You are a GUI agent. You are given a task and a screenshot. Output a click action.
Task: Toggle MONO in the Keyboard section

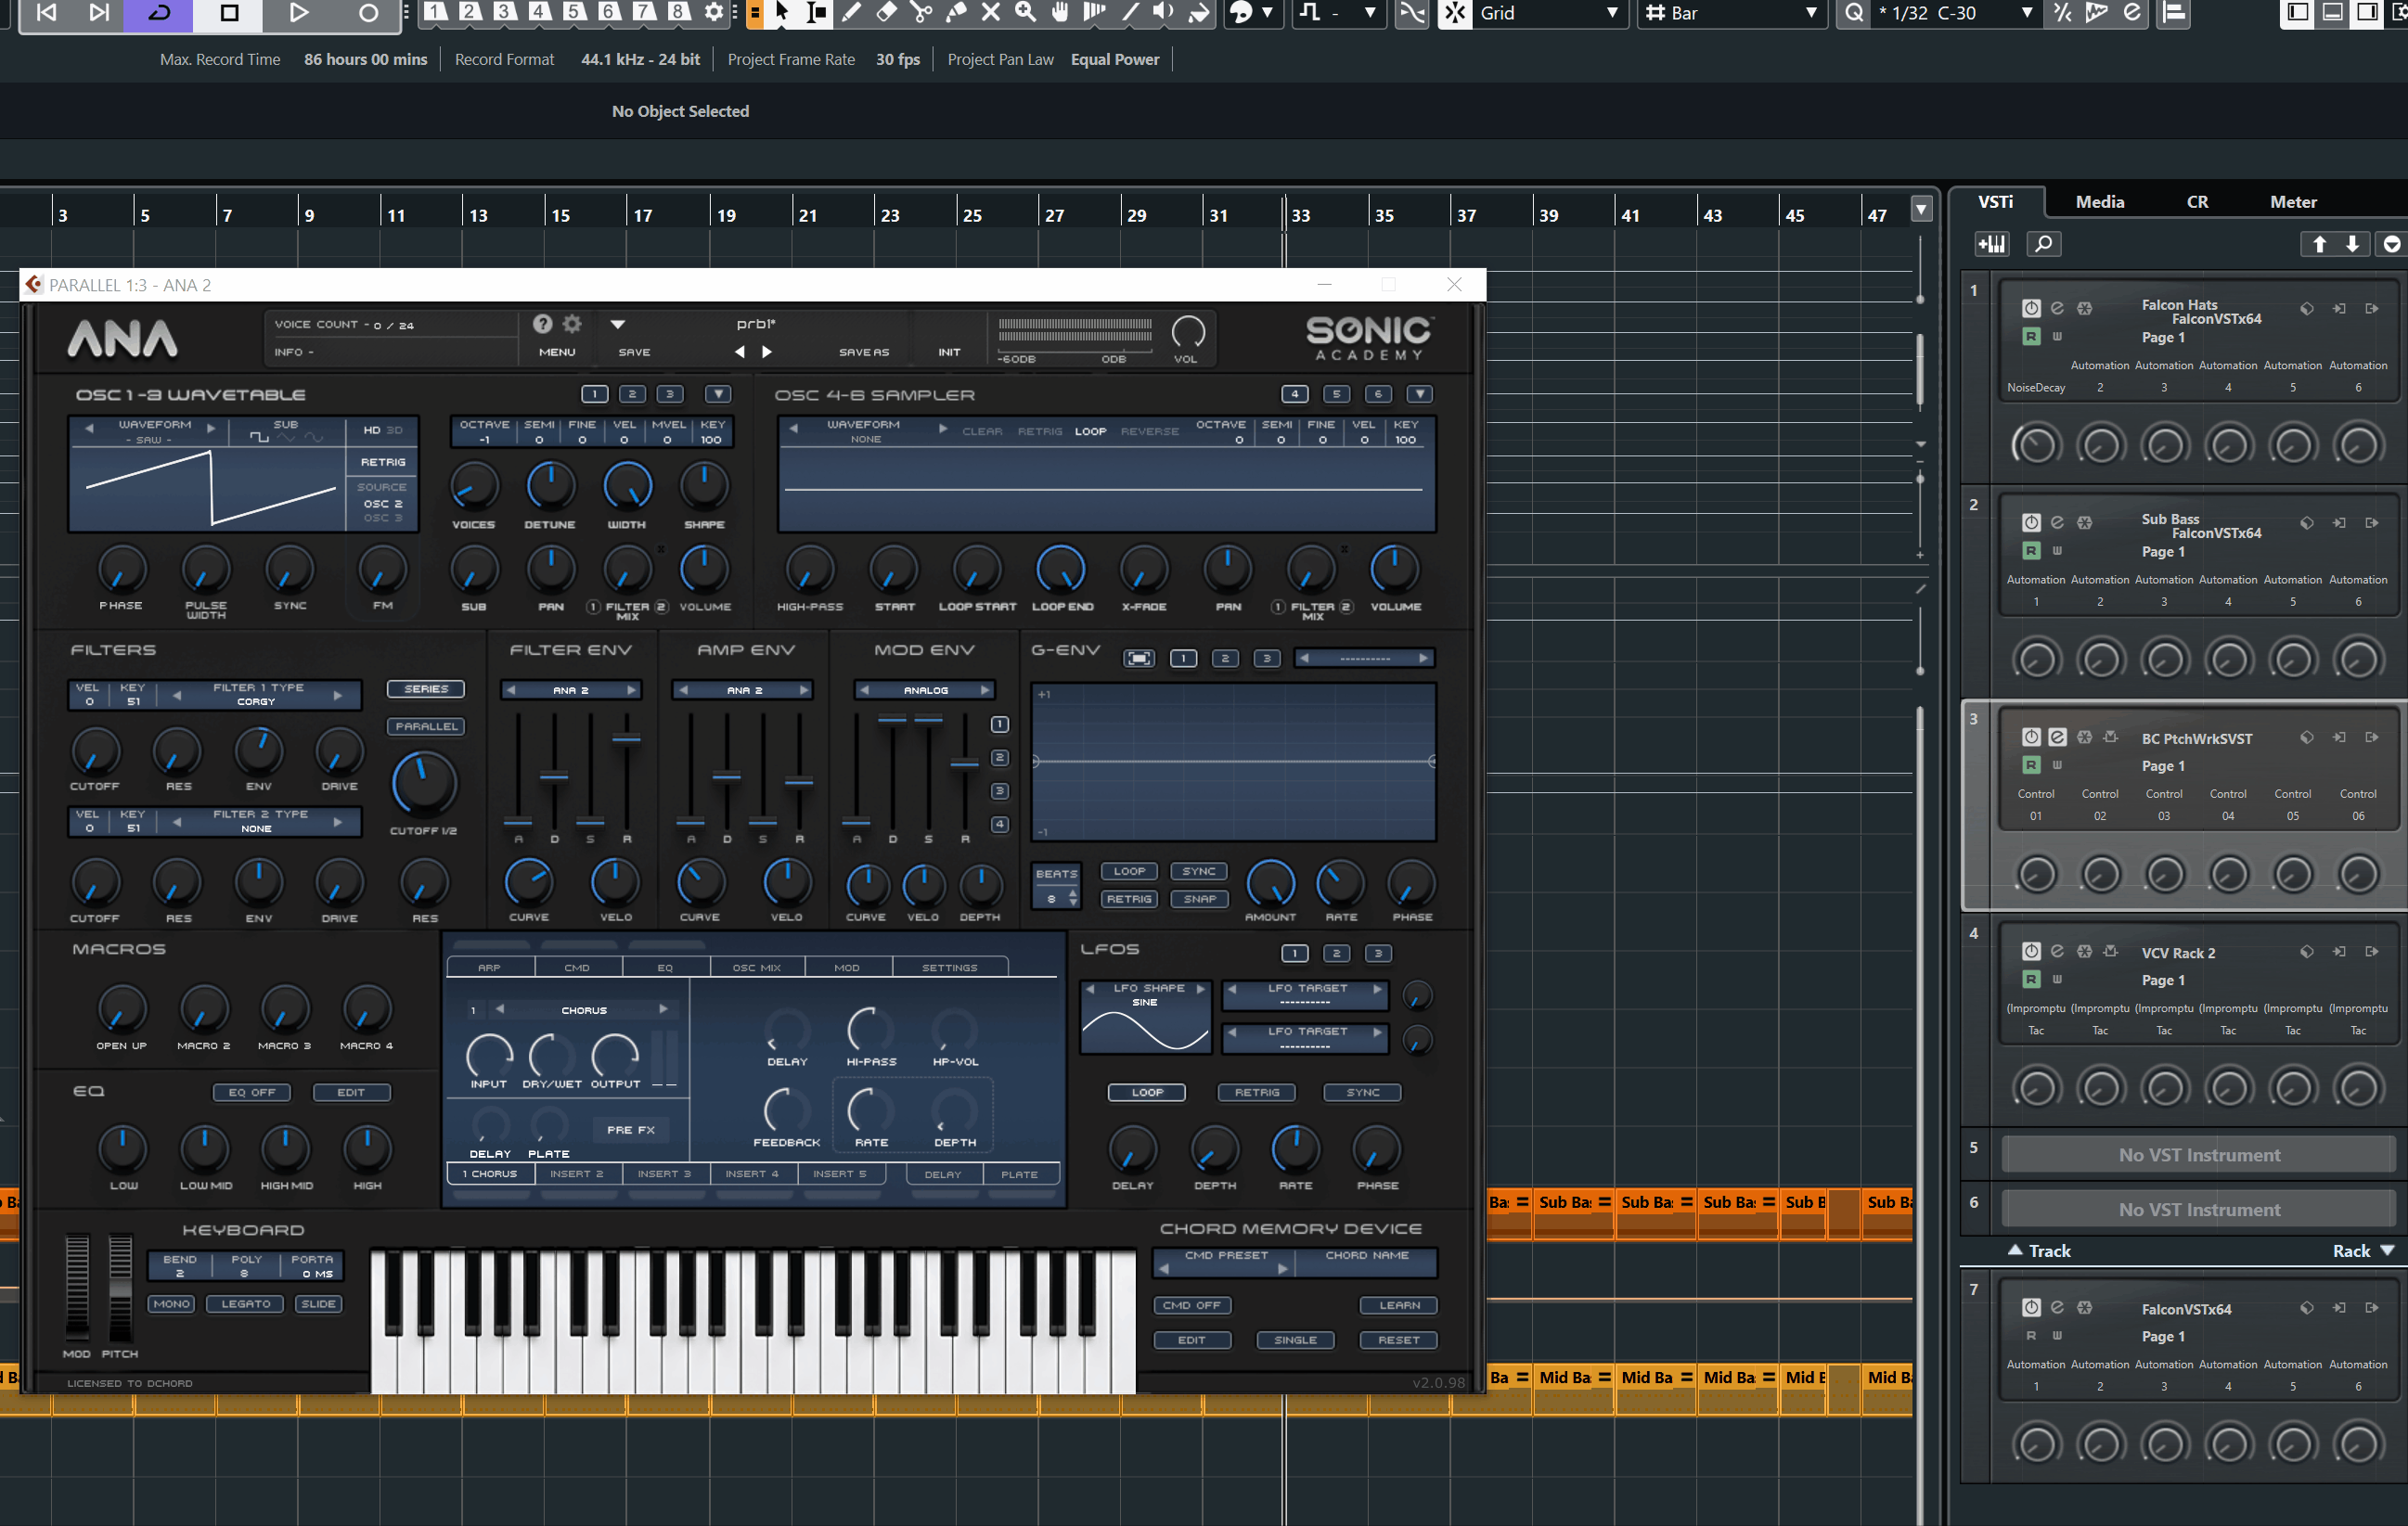171,1303
